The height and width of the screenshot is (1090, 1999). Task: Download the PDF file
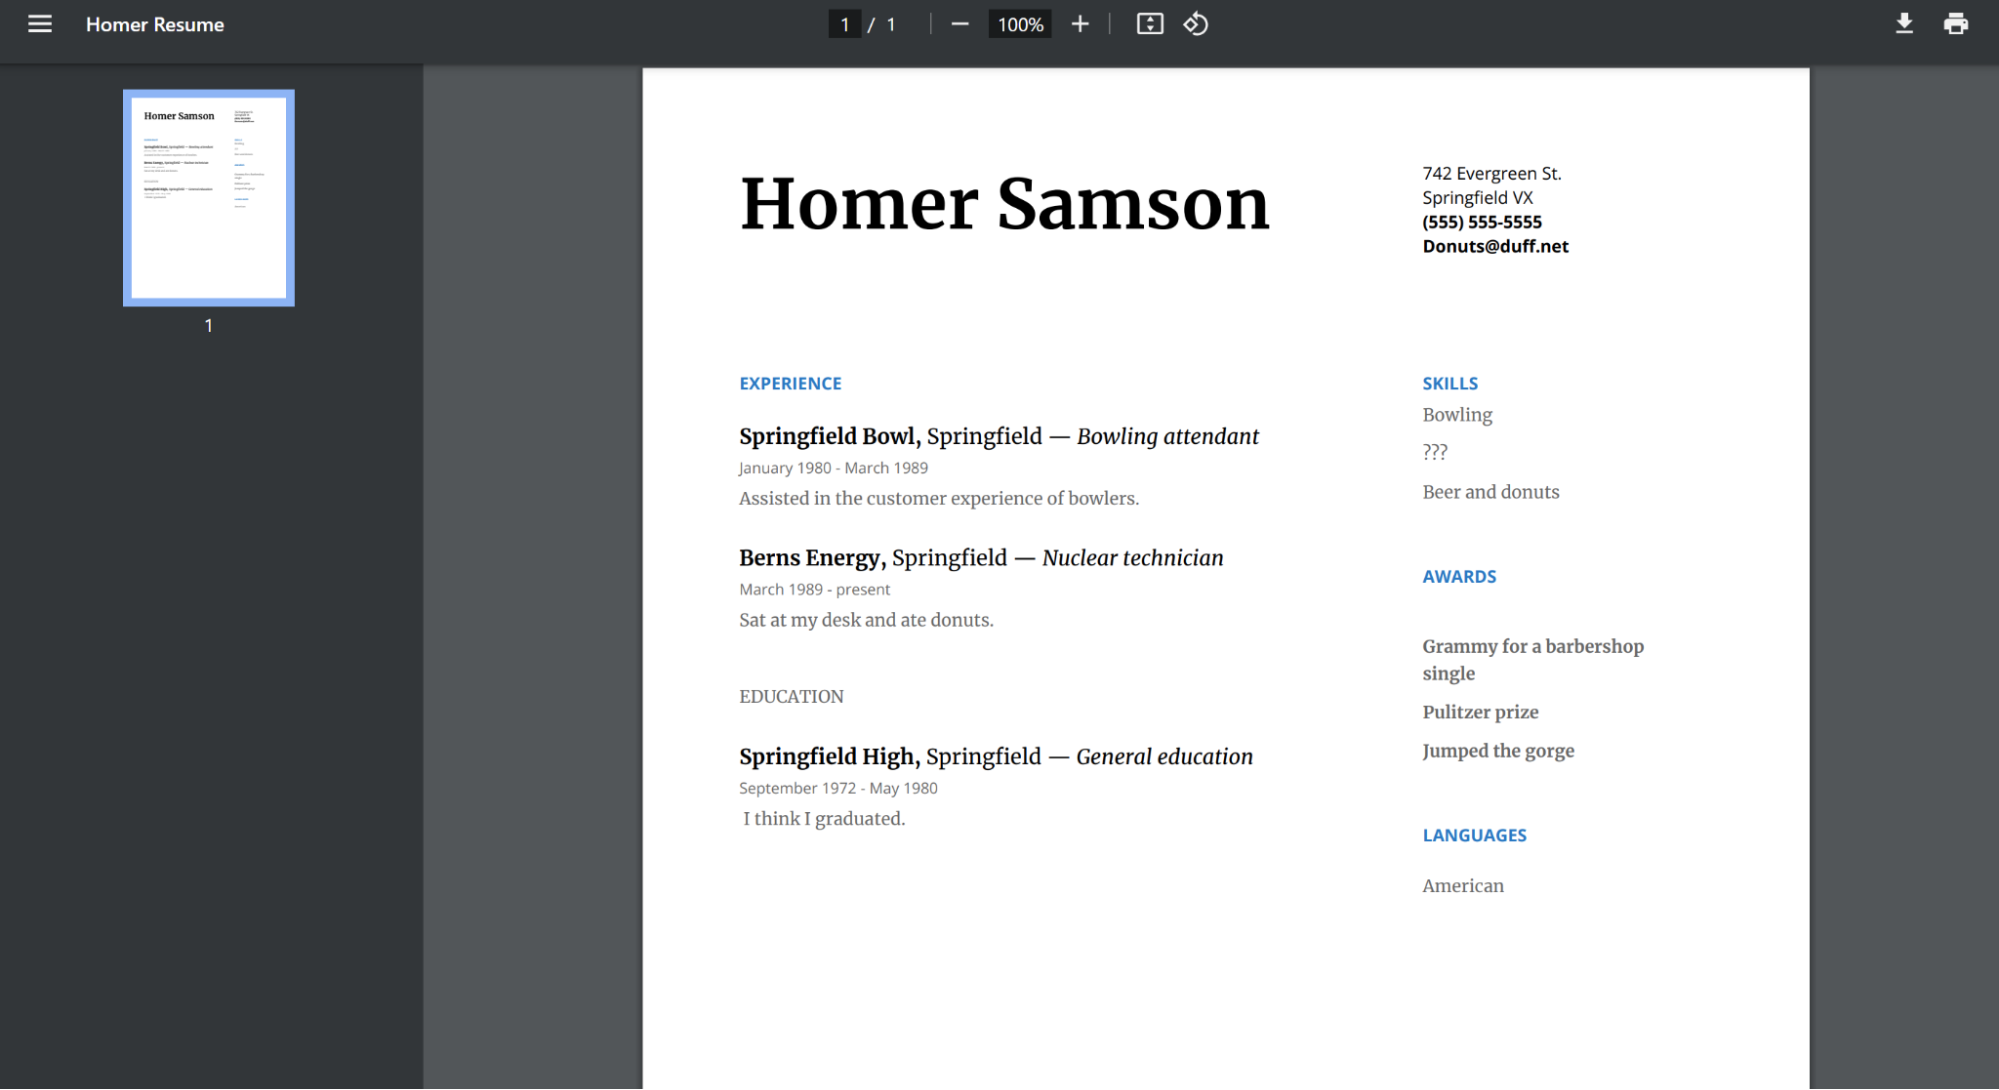coord(1904,24)
